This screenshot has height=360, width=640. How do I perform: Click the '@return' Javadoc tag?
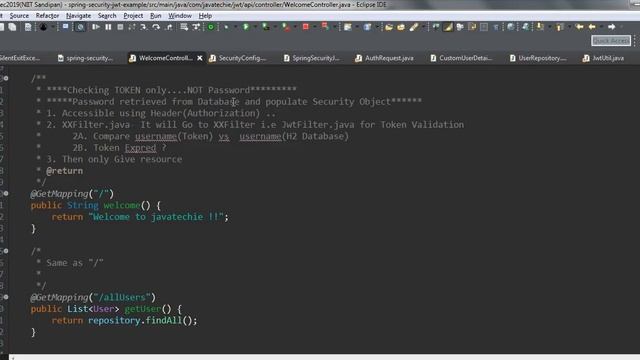point(64,171)
